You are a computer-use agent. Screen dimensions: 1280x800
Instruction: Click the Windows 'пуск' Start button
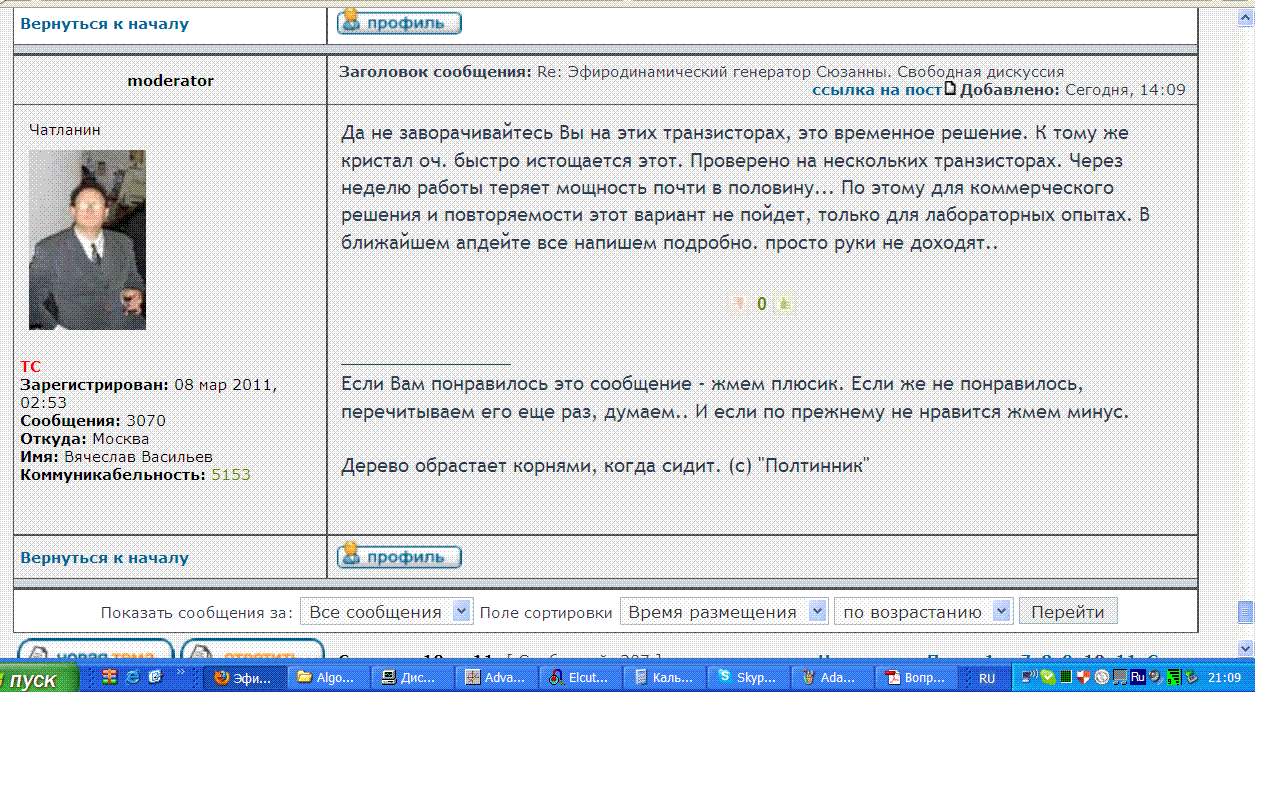pos(40,680)
